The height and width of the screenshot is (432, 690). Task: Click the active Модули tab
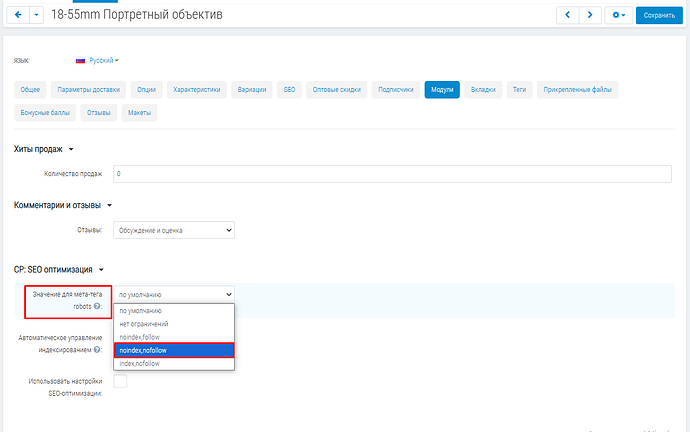point(442,89)
